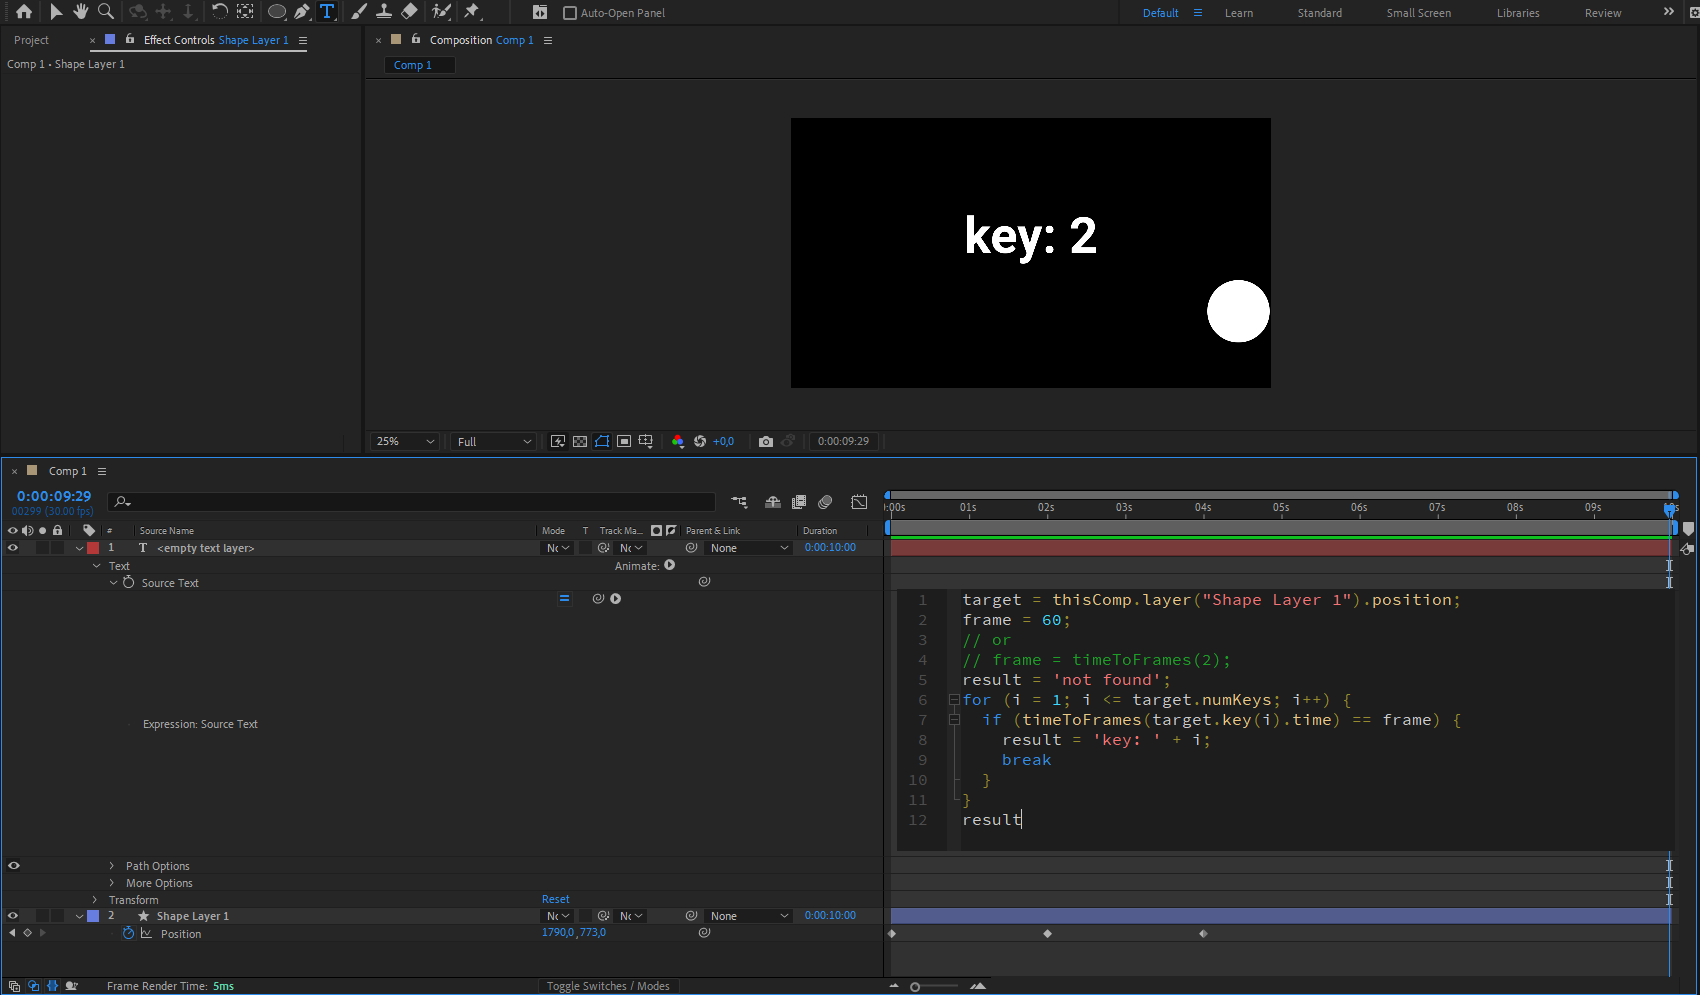Expand Path Options on the text layer
1700x995 pixels.
point(110,865)
